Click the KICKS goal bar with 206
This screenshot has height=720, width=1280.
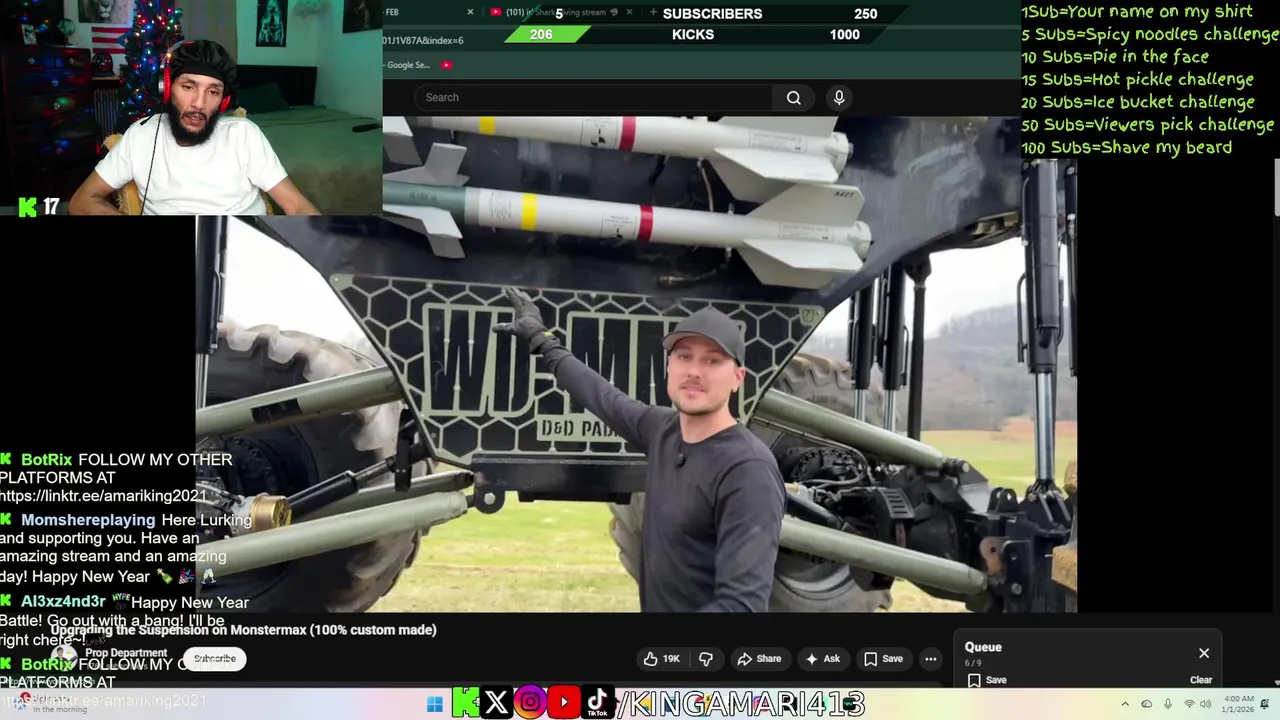coord(692,34)
